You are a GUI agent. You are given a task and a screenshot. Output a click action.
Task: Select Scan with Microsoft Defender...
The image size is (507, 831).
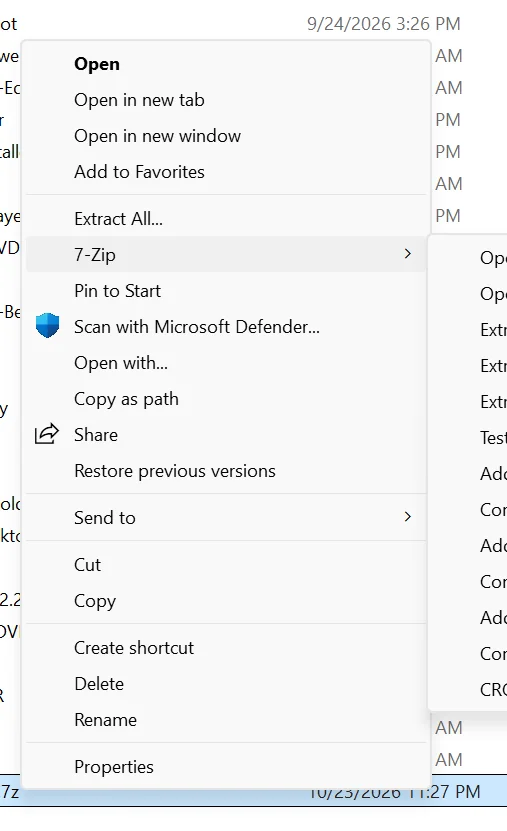pyautogui.click(x=226, y=327)
